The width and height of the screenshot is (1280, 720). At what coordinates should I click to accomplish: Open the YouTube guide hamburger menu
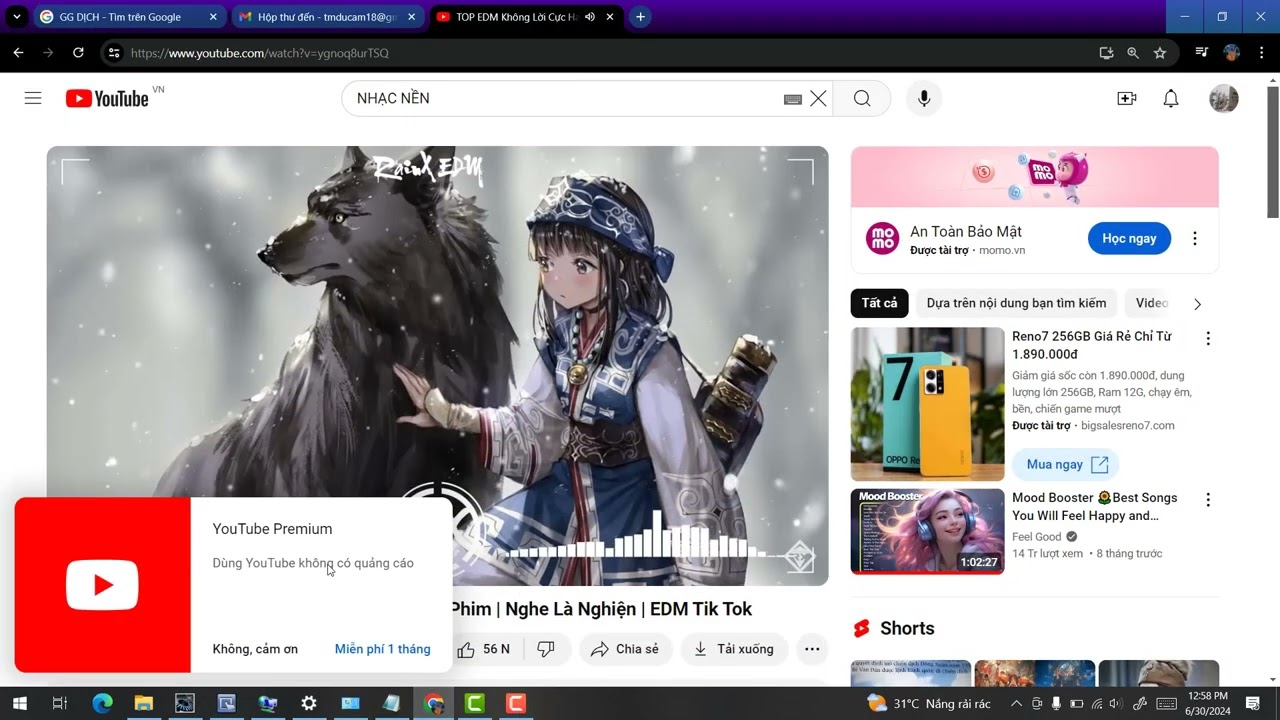click(33, 98)
